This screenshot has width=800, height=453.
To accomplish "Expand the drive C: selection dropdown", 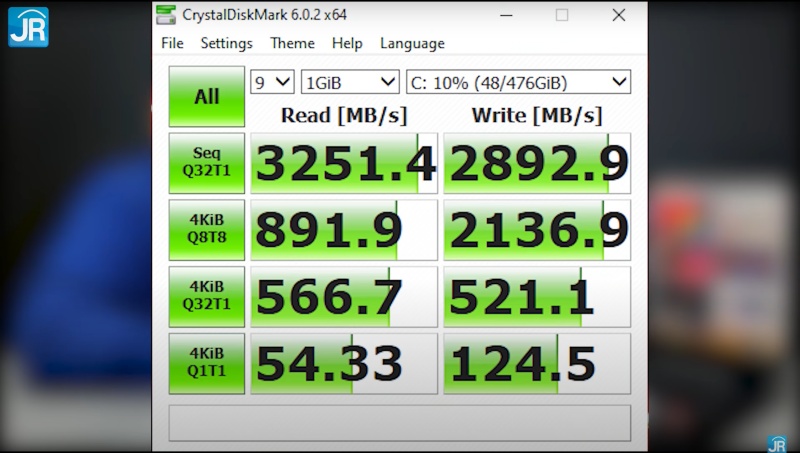I will pyautogui.click(x=518, y=82).
